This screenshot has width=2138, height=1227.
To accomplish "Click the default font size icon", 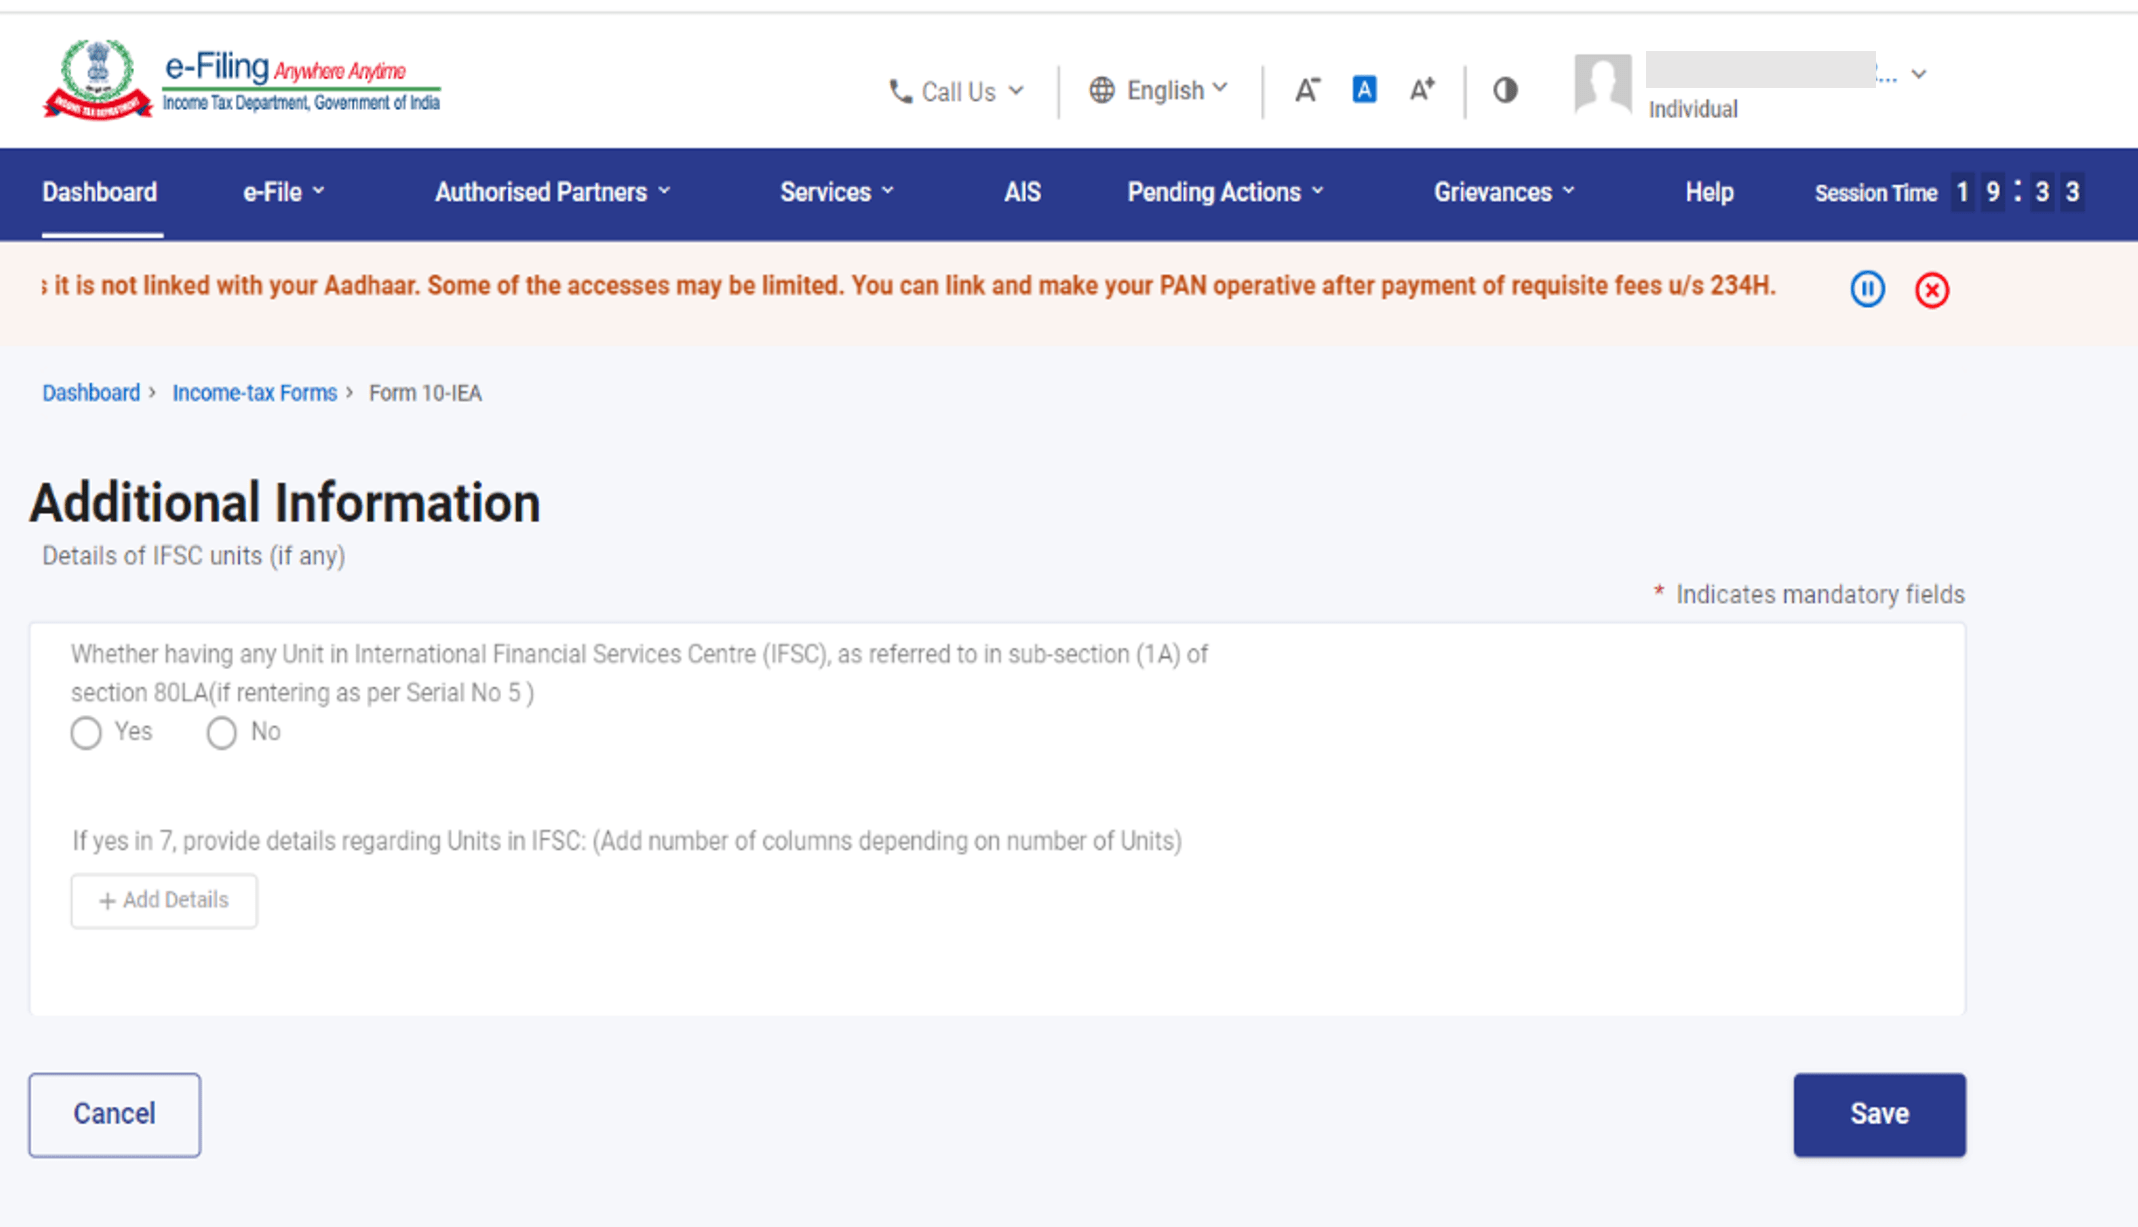I will (x=1364, y=90).
